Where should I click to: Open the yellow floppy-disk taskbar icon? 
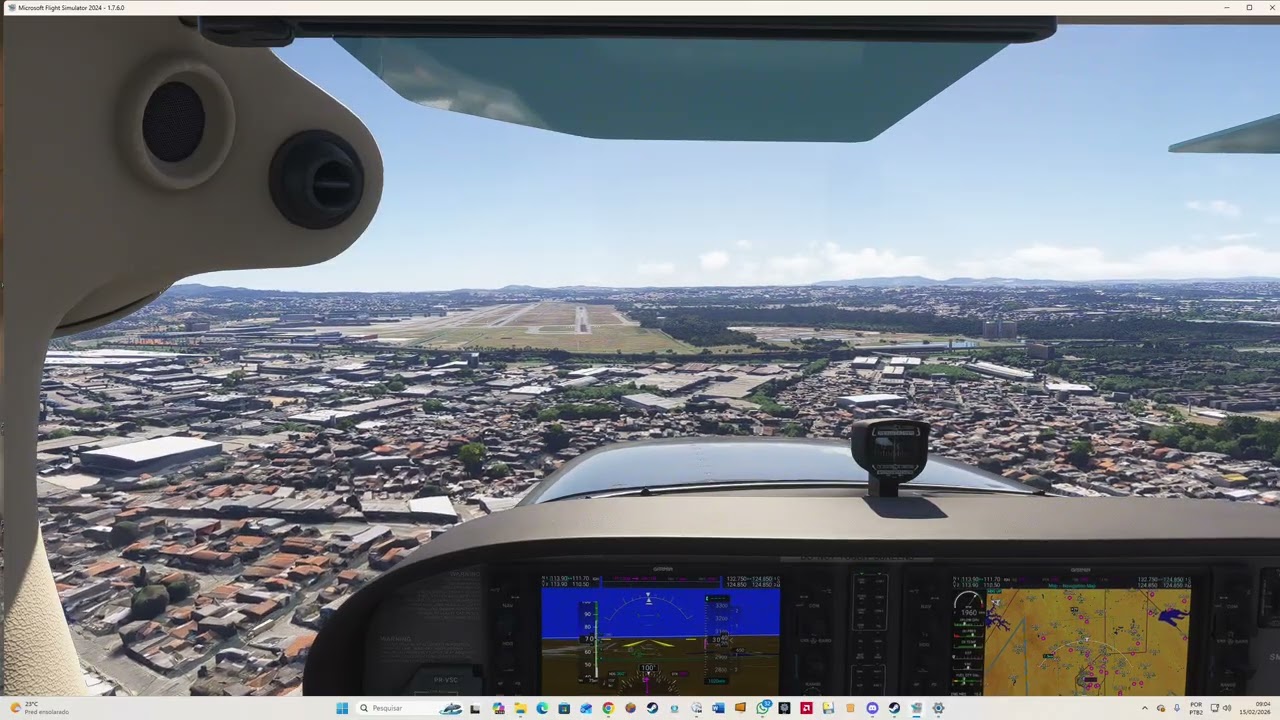[x=828, y=708]
